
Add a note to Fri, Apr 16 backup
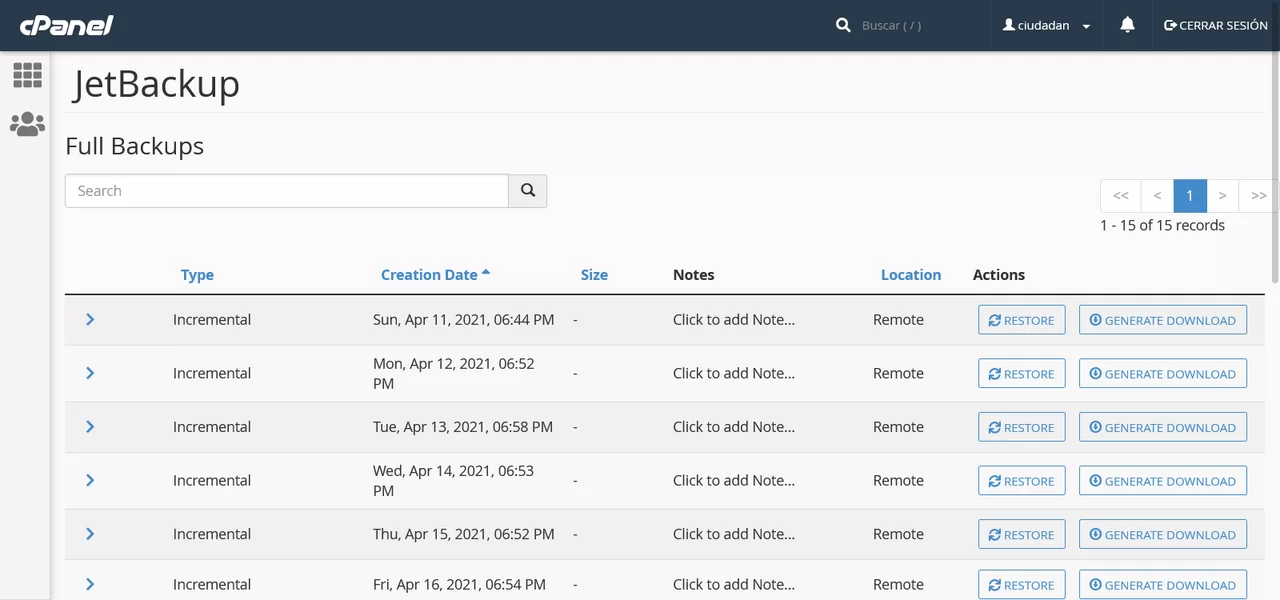pos(734,584)
